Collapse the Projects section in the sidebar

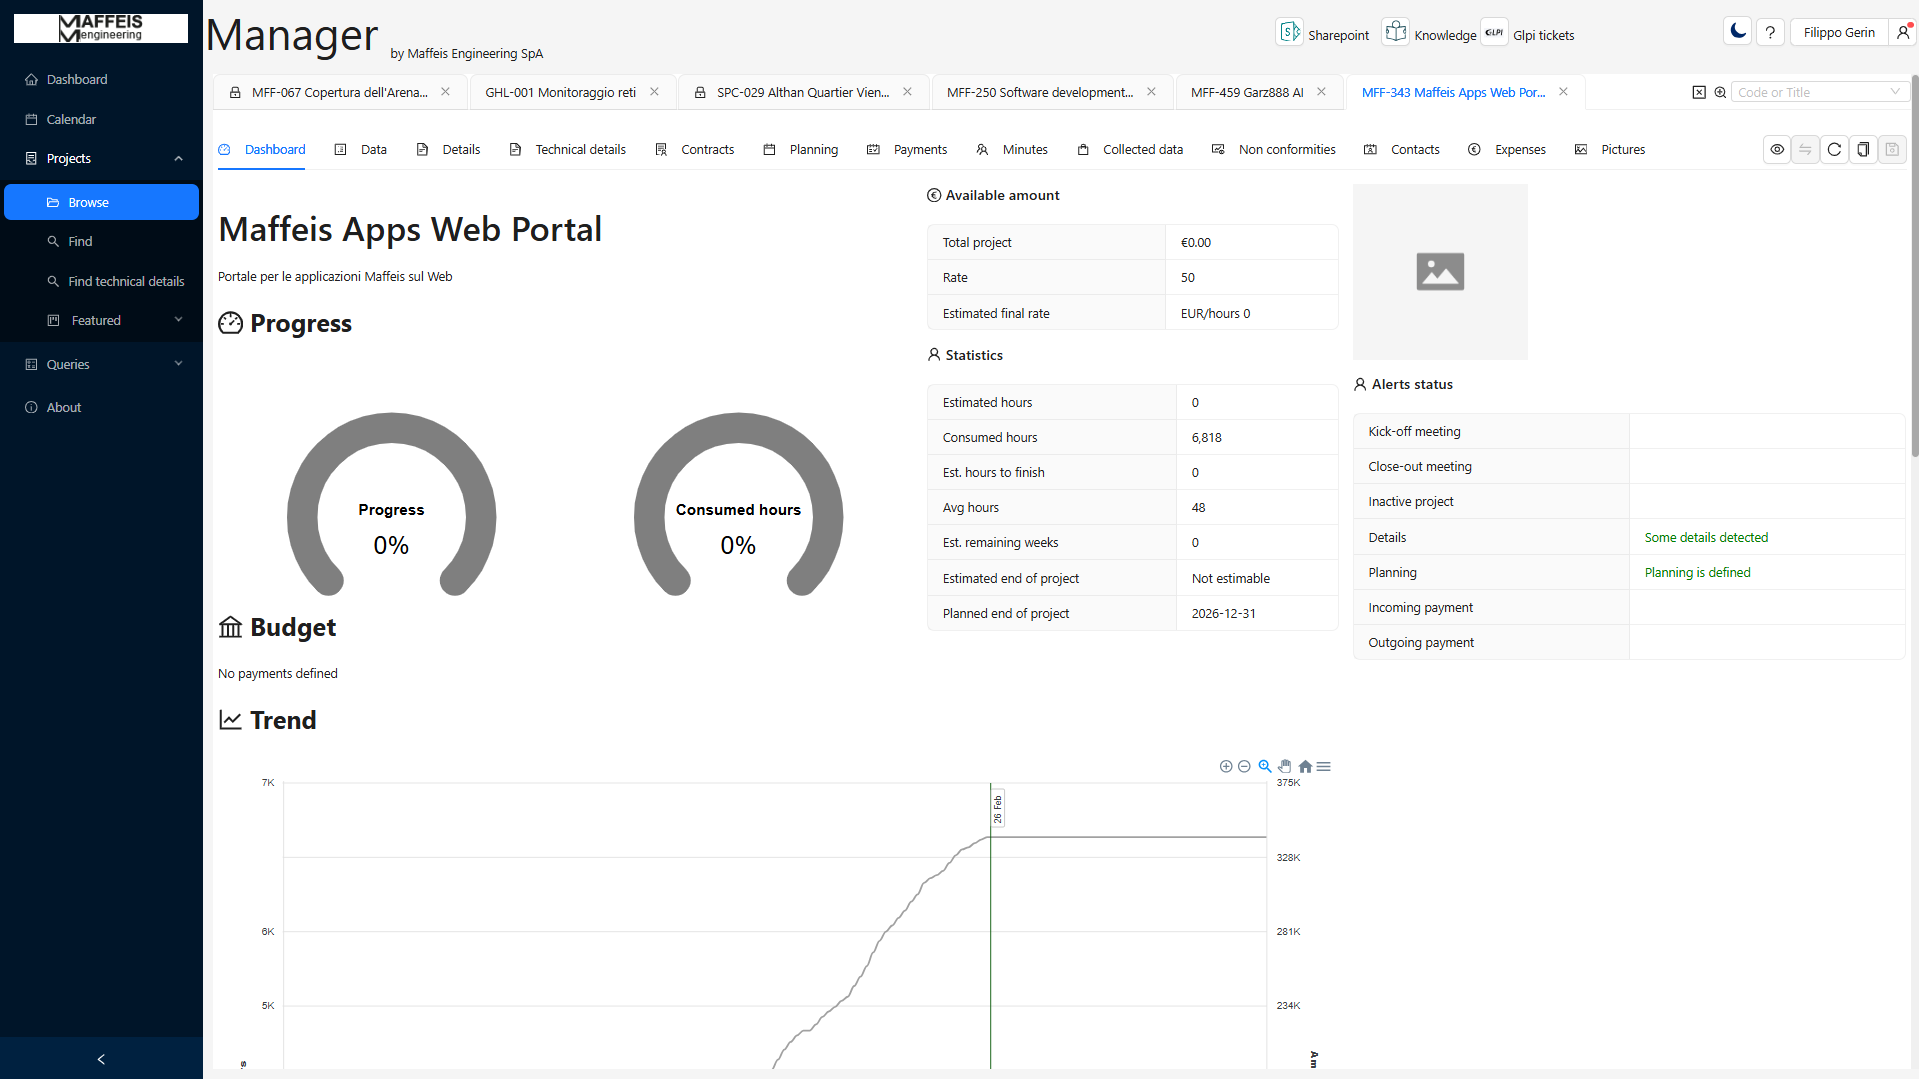(178, 158)
